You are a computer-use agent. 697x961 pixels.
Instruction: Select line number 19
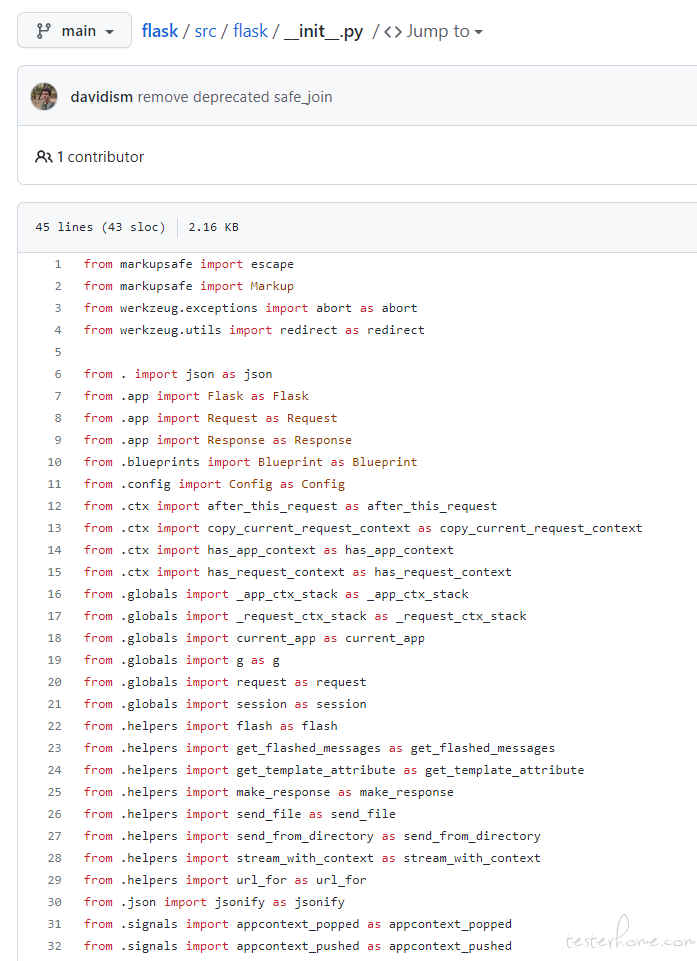[55, 660]
